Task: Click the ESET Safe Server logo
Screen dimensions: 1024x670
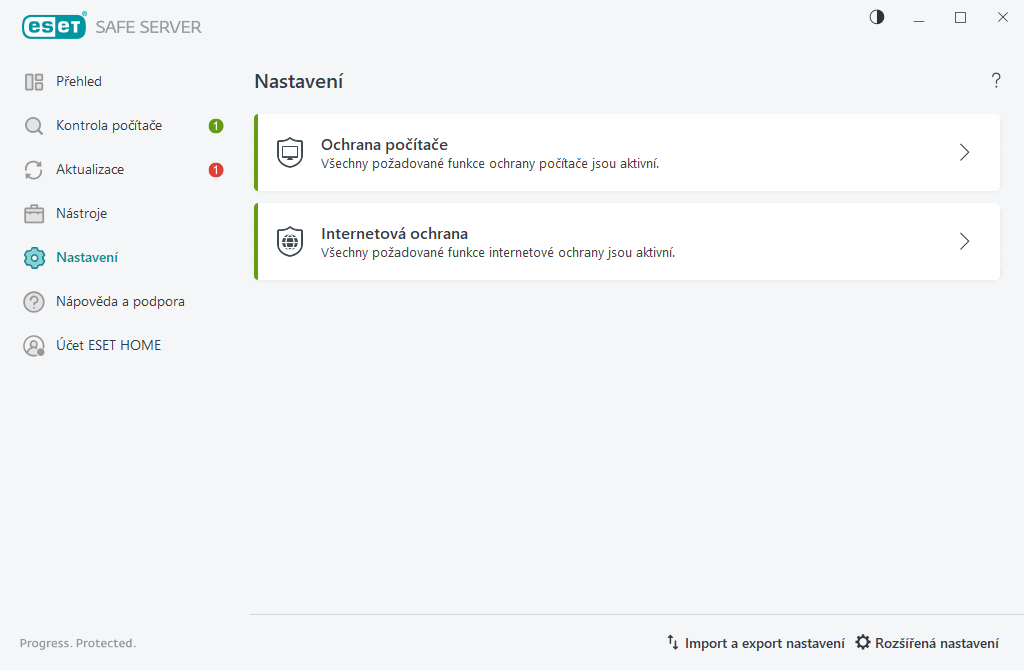Action: click(111, 27)
